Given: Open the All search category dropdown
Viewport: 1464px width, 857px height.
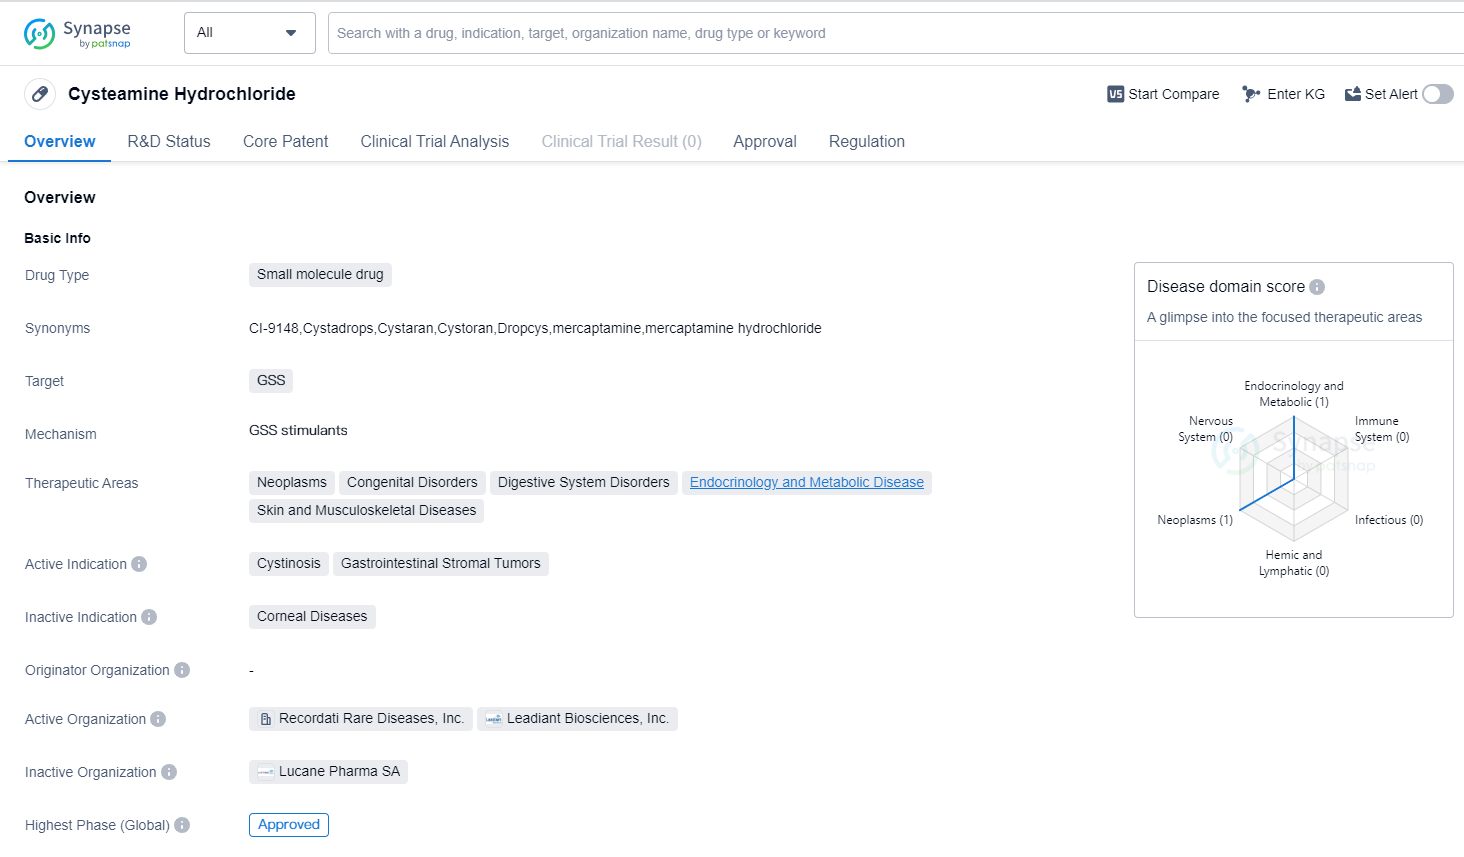Looking at the screenshot, I should [x=249, y=33].
